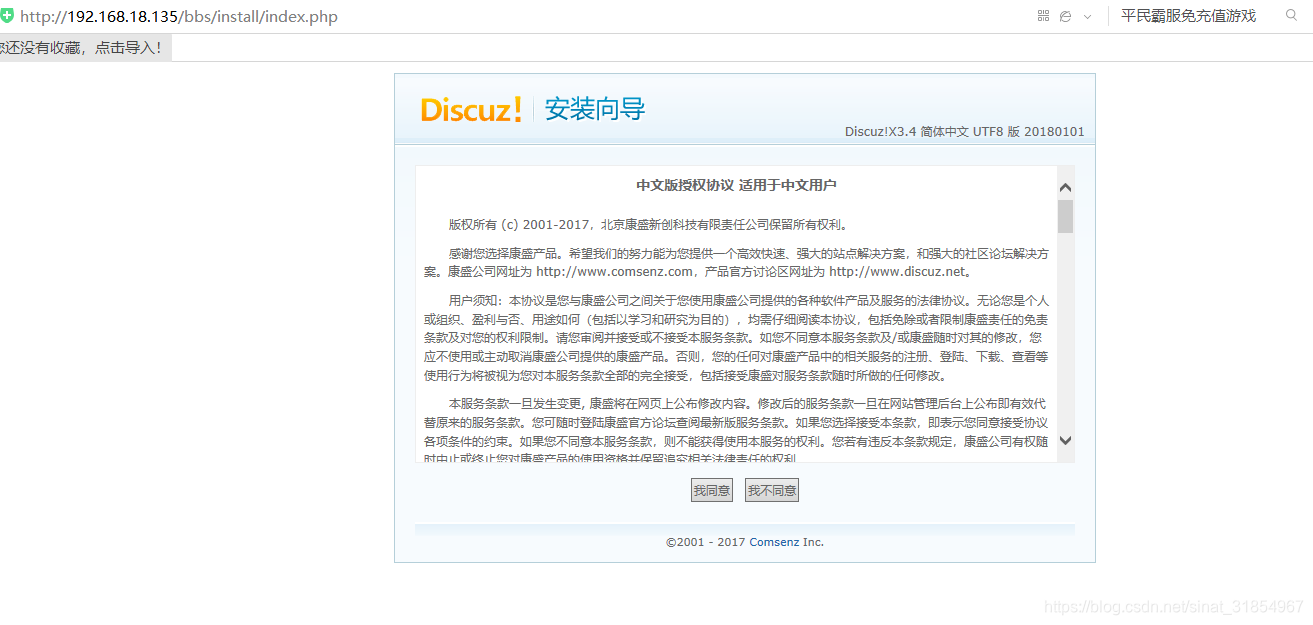Open the QR code icon in address bar
This screenshot has width=1313, height=625.
(1043, 16)
